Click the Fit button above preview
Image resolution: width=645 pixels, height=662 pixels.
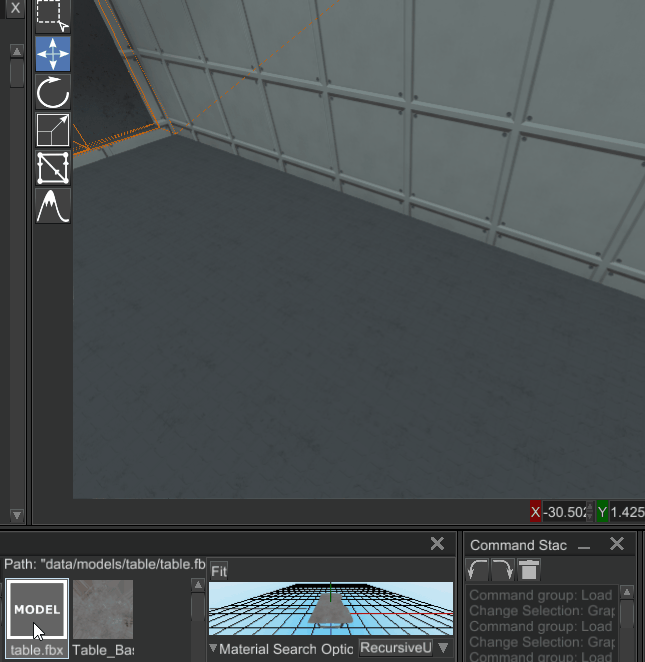(219, 571)
